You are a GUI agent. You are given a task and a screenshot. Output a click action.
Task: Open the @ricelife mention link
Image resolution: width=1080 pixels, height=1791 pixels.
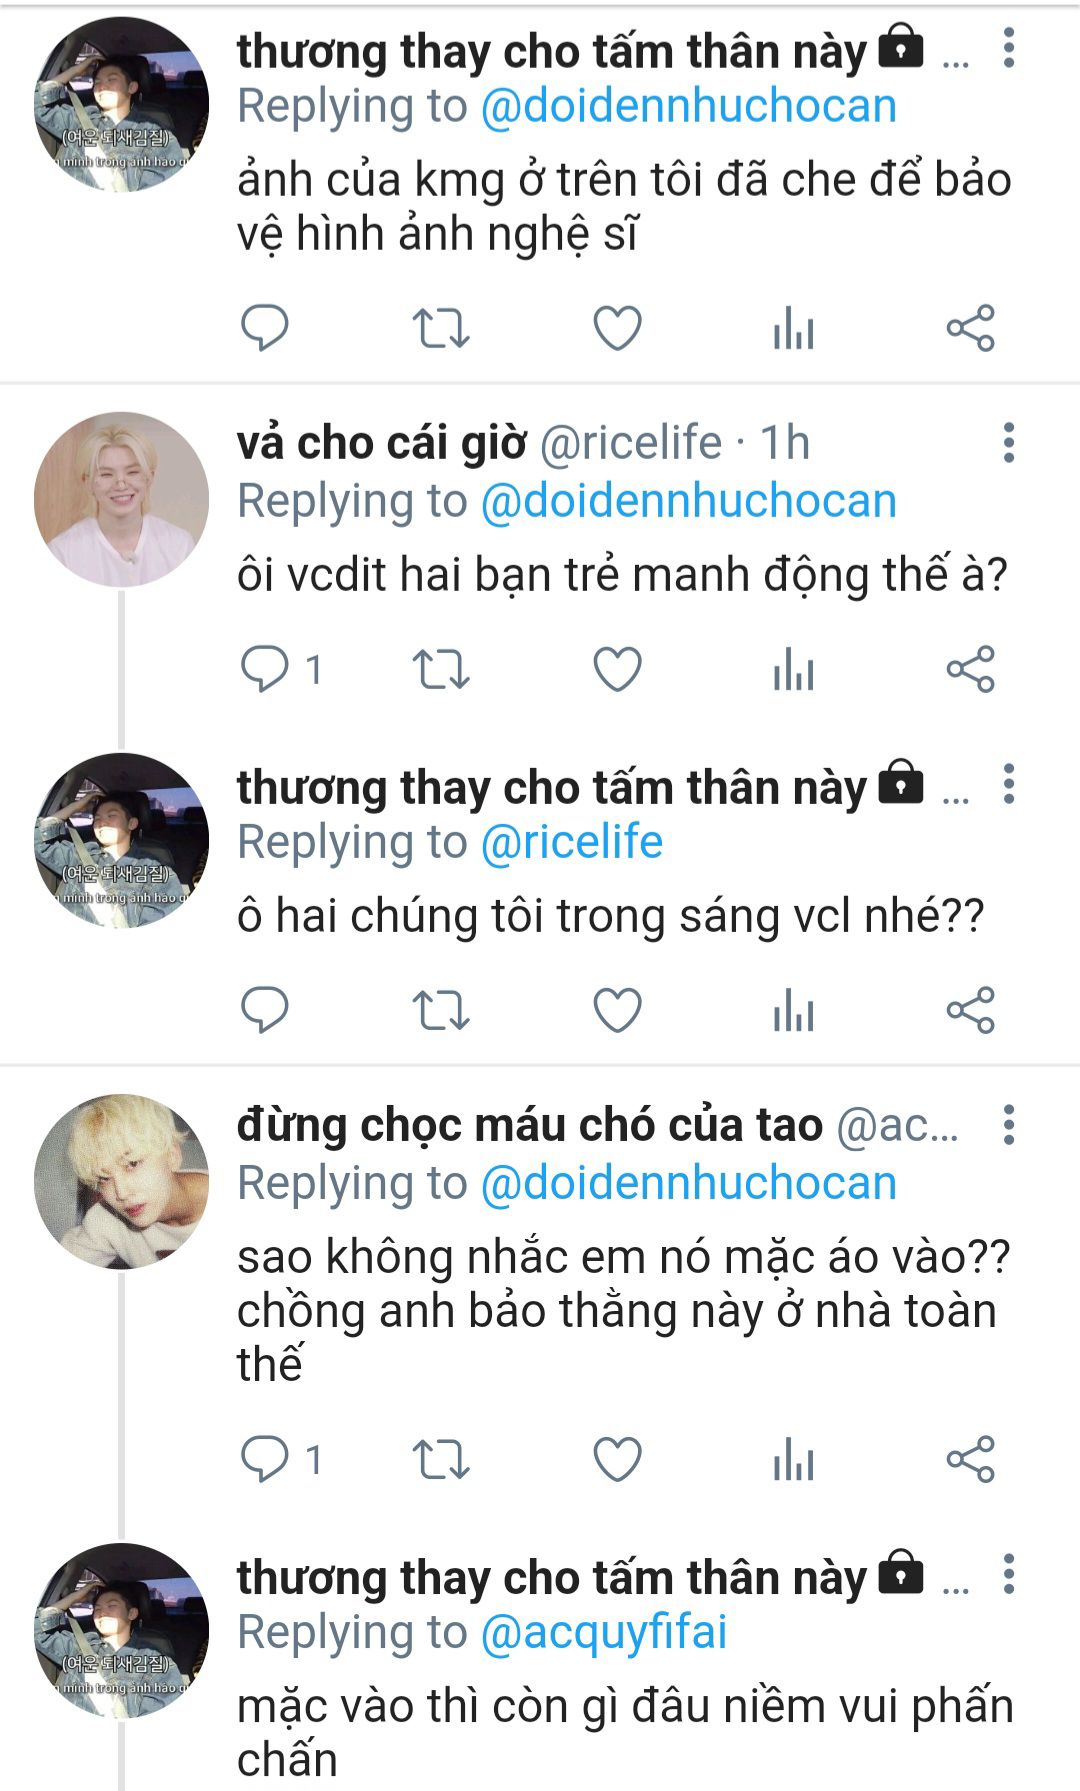tap(572, 842)
